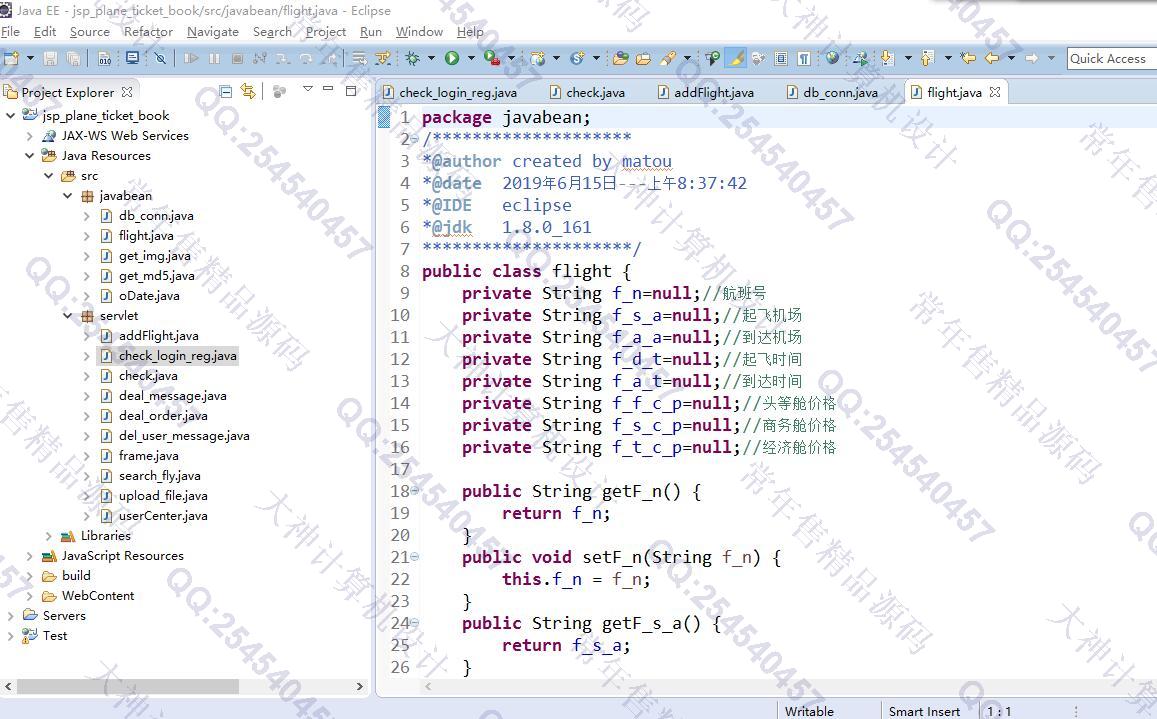Open the Debug configurations dropdown arrow

pos(431,58)
